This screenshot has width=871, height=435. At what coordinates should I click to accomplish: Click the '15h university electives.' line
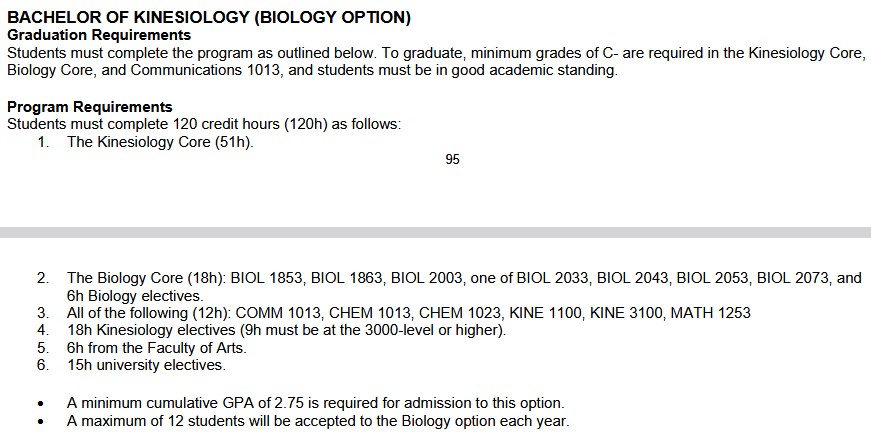click(147, 366)
